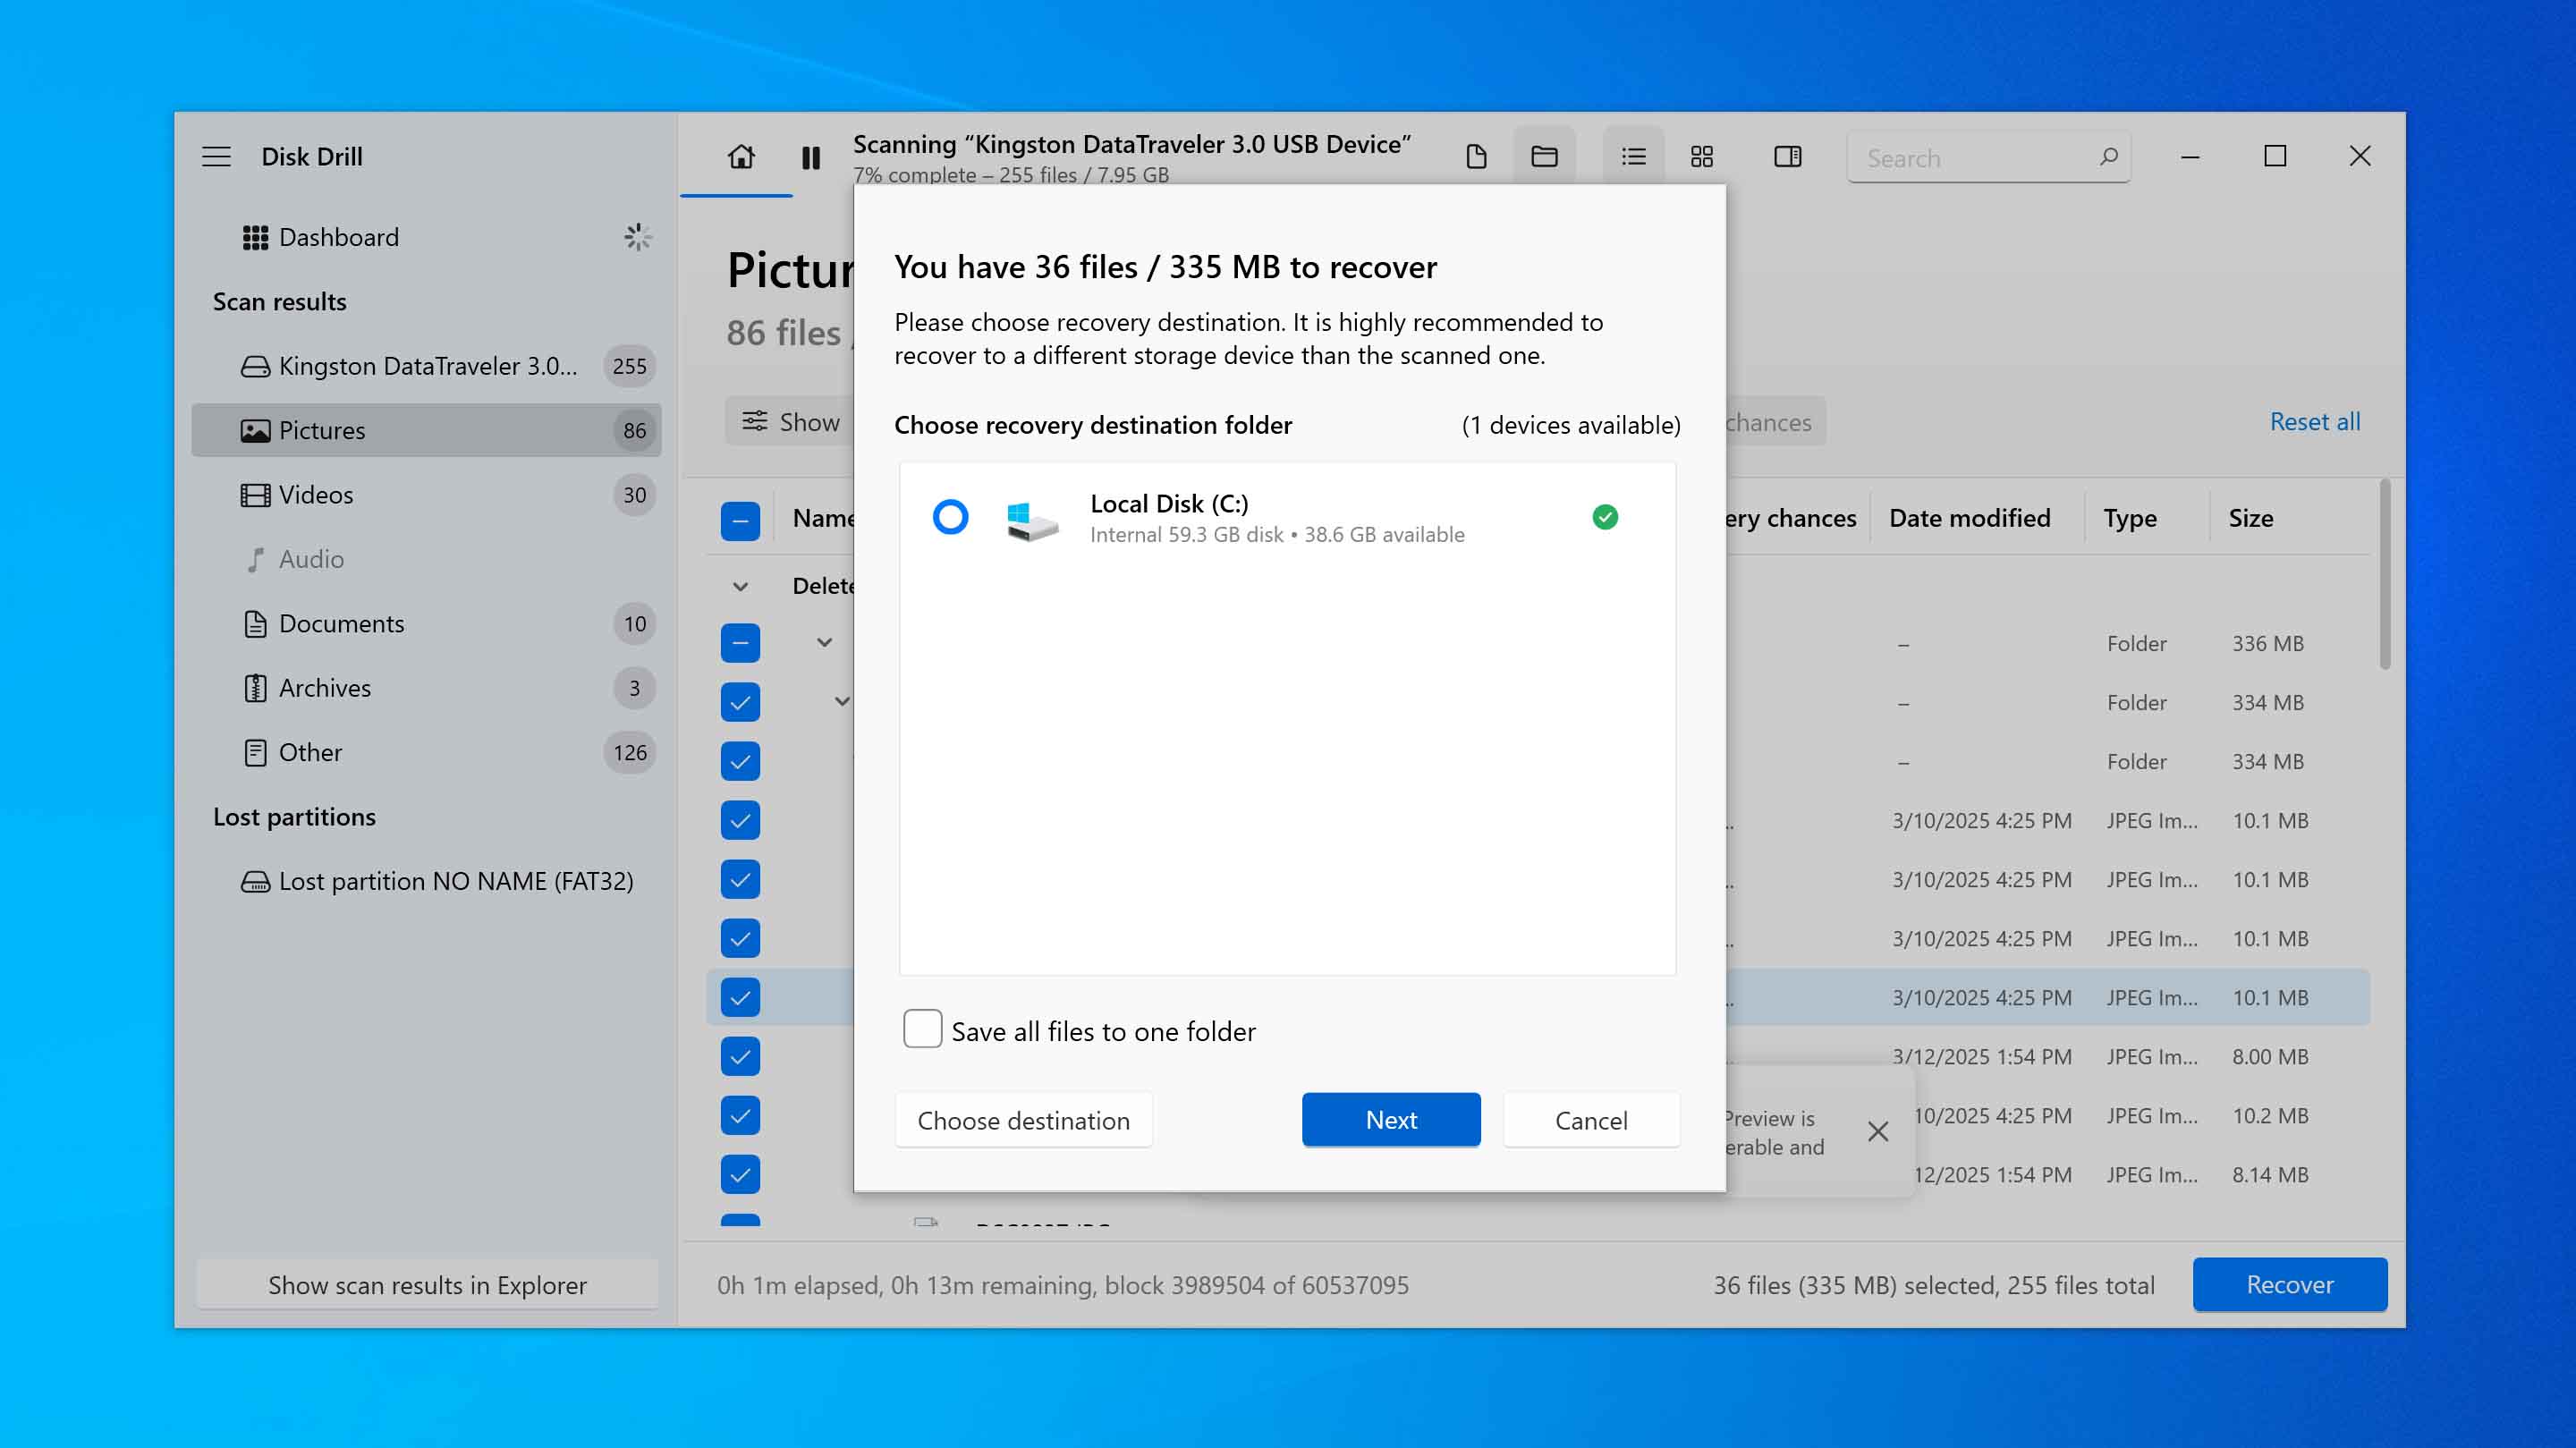Collapse the Deleted group chevron
2576x1448 pixels.
[x=740, y=587]
